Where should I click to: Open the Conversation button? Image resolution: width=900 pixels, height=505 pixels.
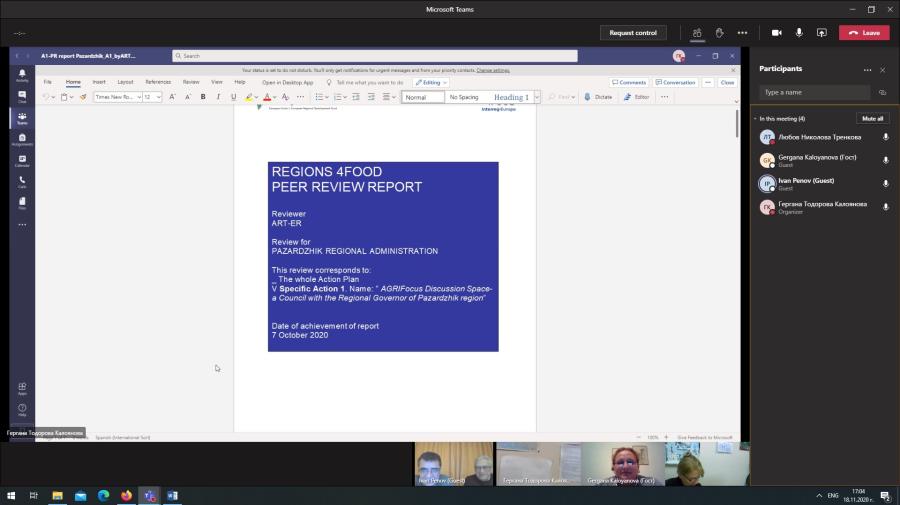tap(676, 83)
